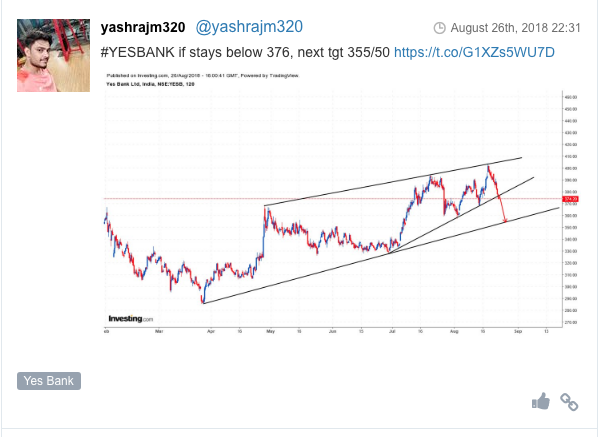
Task: Copy the post permalink chain icon
Action: point(569,402)
